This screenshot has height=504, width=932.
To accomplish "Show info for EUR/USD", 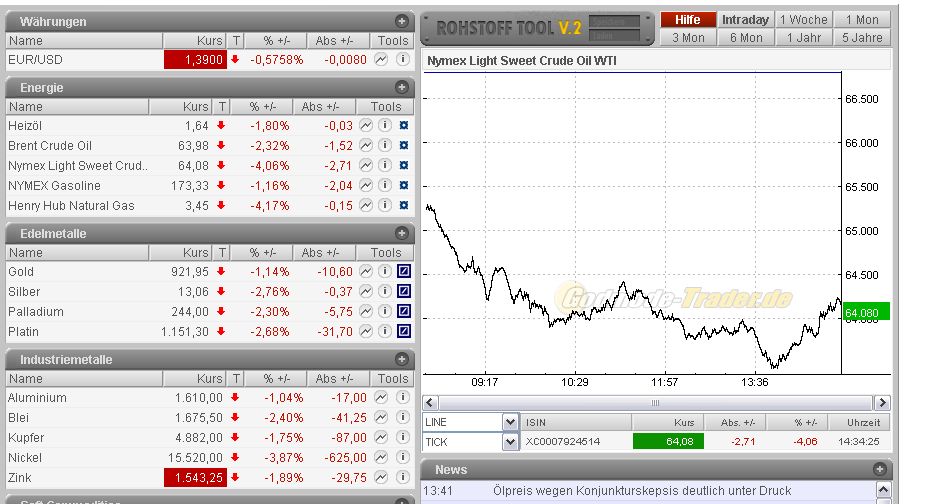I will click(x=402, y=59).
